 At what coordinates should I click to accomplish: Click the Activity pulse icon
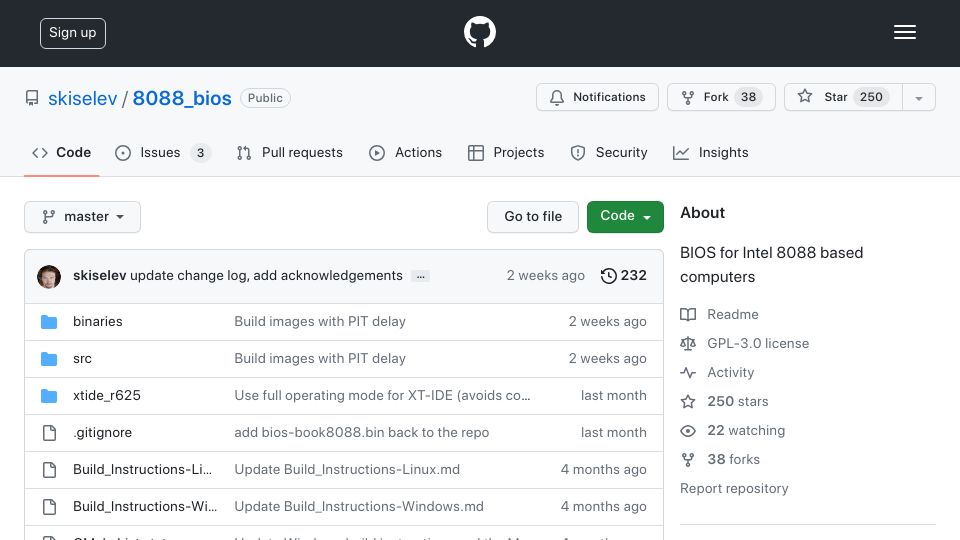[688, 372]
